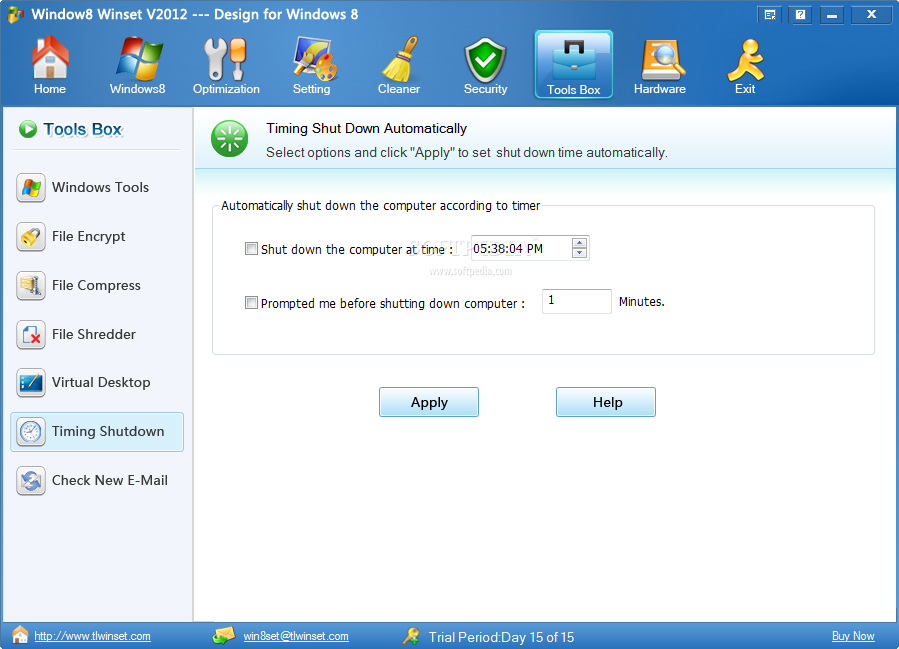Click the app logo in title bar
This screenshot has width=899, height=649.
click(15, 14)
